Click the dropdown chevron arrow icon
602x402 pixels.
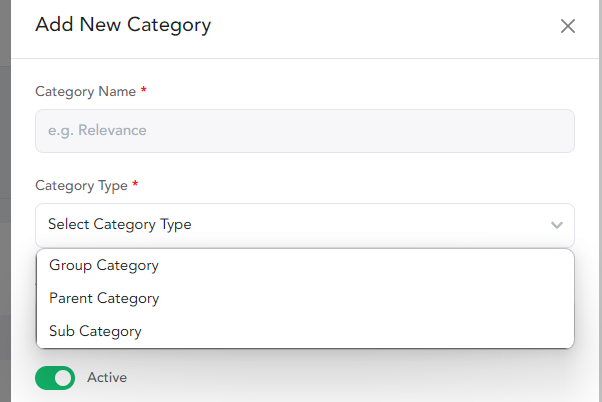pos(557,225)
